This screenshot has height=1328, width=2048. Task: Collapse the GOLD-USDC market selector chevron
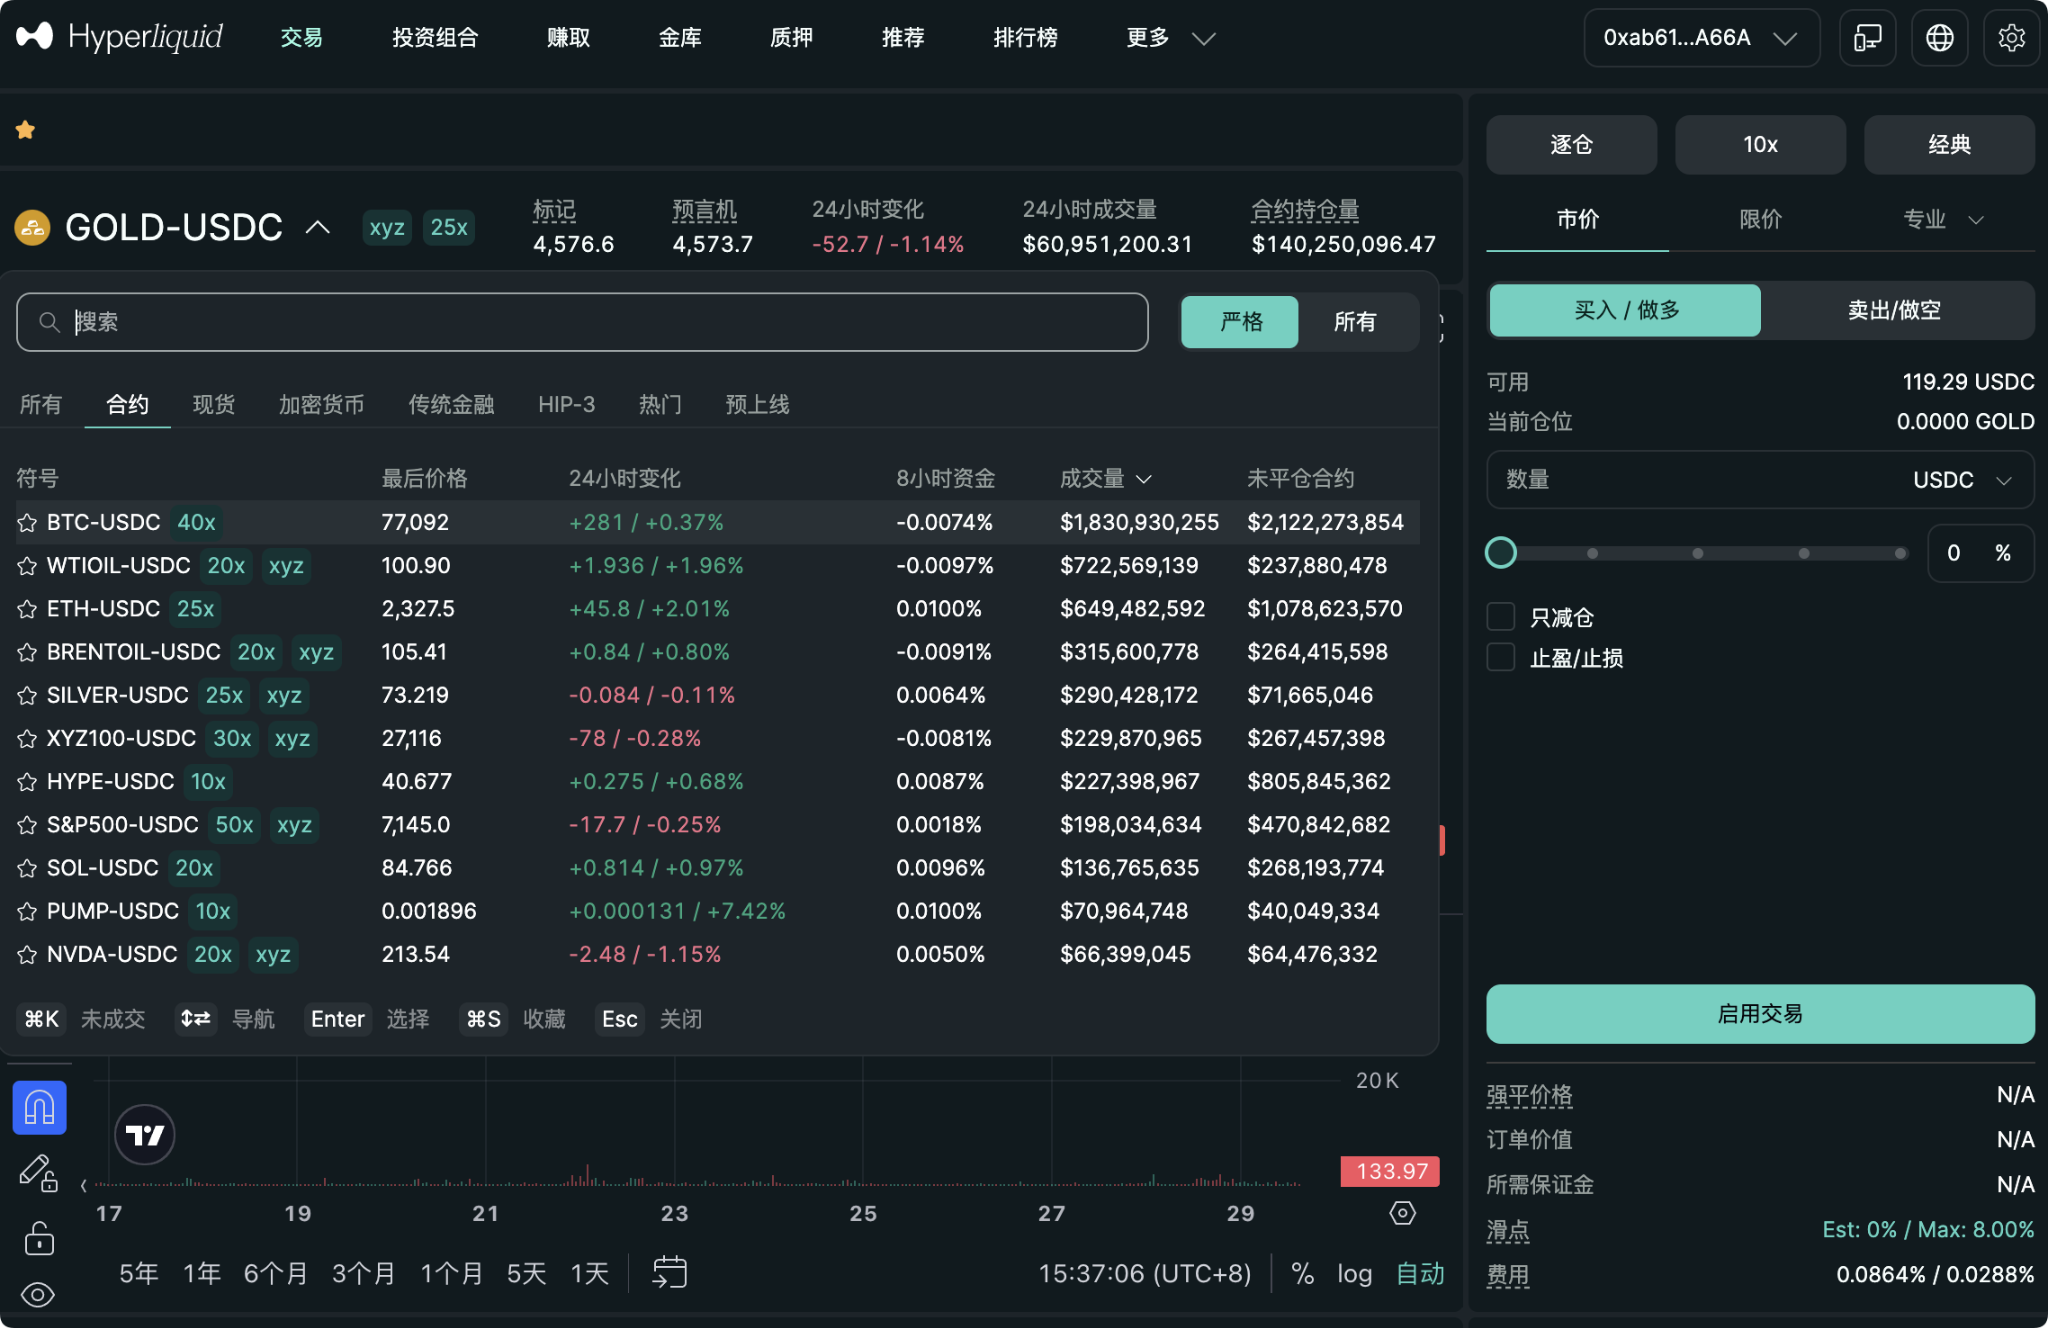318,227
